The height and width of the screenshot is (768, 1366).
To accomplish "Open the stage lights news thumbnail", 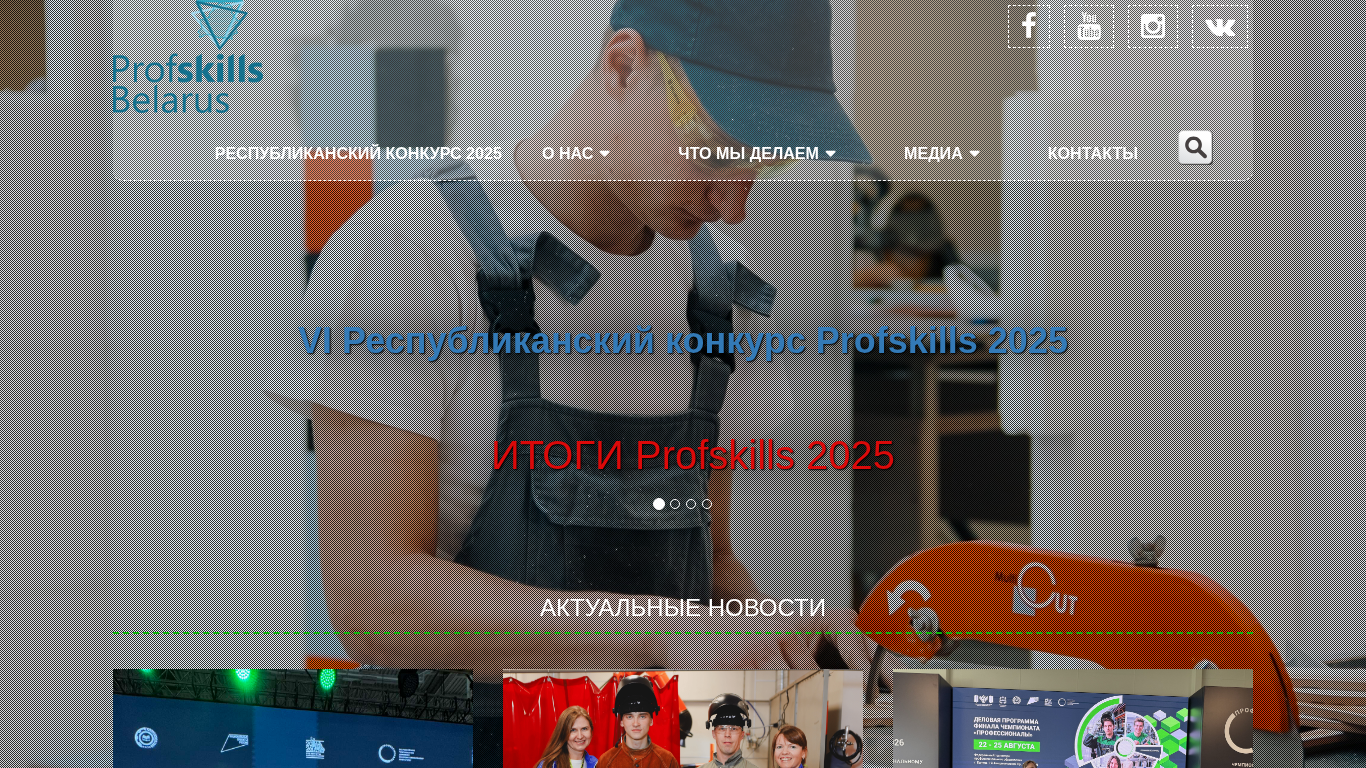I will (x=293, y=719).
